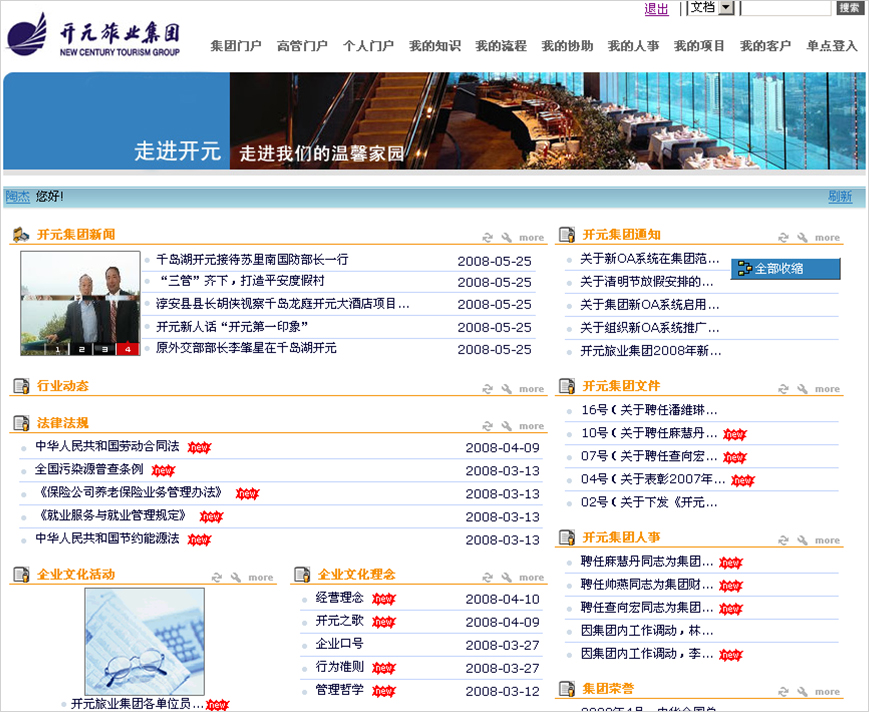Refresh the 开元集团通知 panel

[783, 238]
